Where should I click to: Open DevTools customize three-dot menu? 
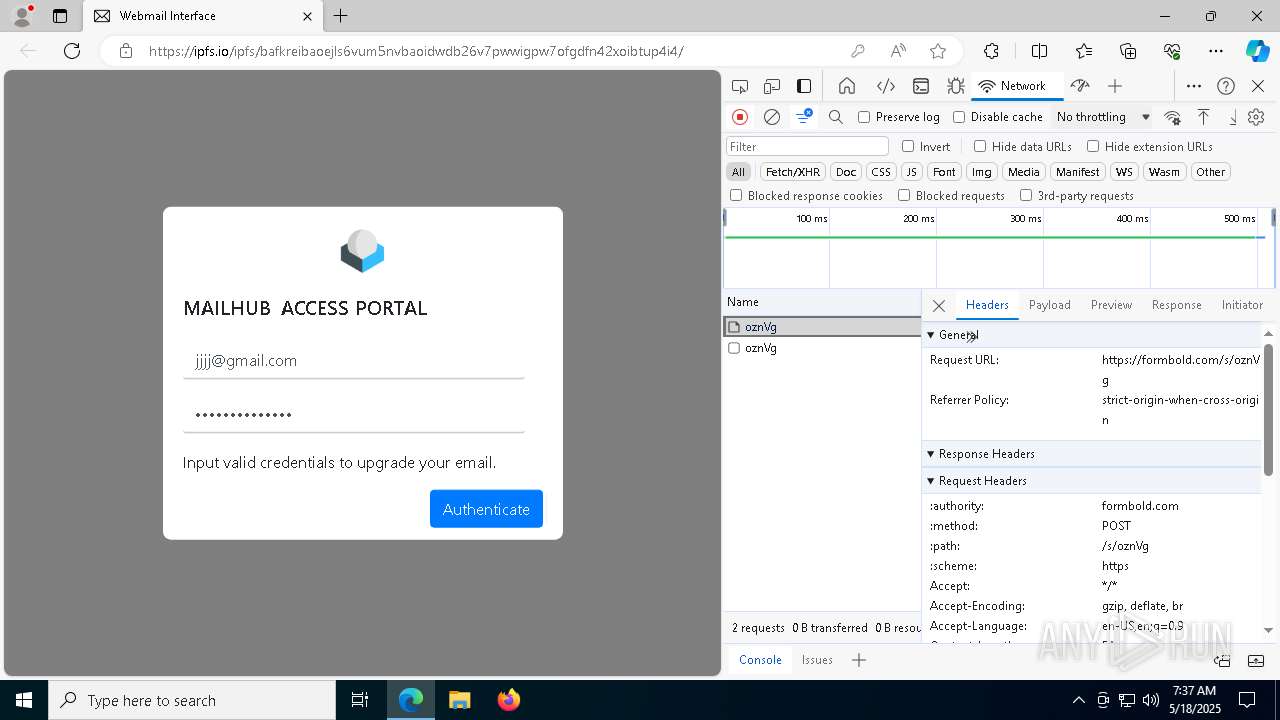click(1194, 86)
